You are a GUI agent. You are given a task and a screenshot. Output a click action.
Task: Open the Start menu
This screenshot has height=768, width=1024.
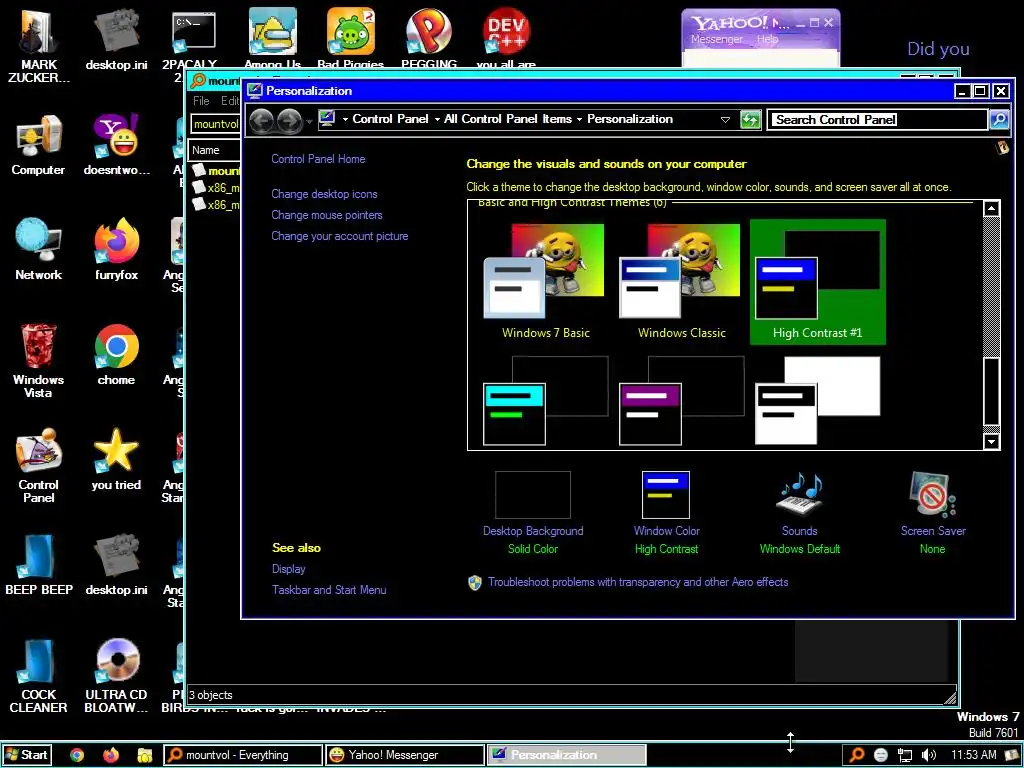[x=27, y=755]
